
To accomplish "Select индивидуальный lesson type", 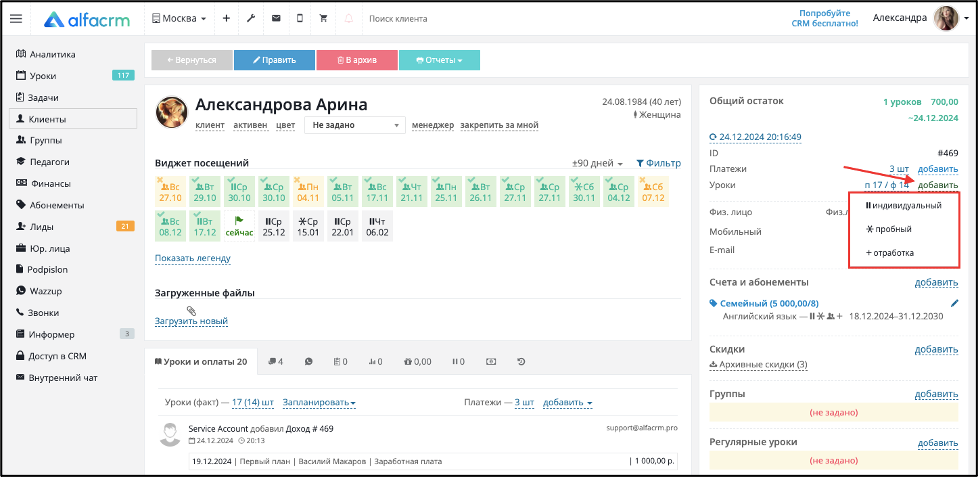I will 903,205.
